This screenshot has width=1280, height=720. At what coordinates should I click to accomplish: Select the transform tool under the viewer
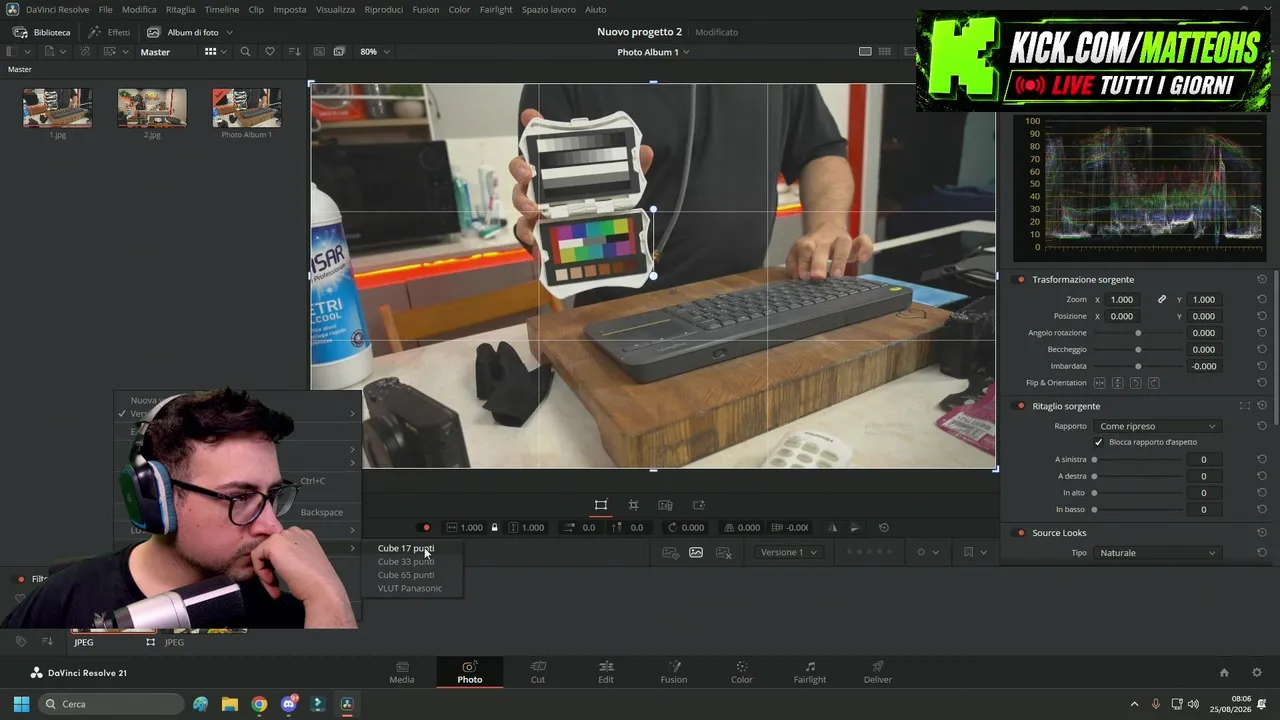(601, 505)
